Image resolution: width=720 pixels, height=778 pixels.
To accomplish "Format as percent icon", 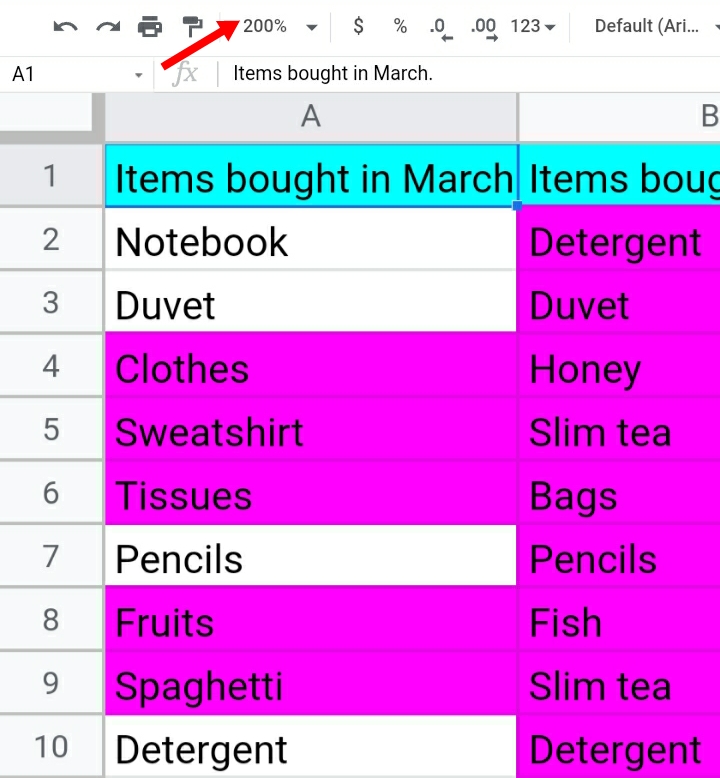I will pos(400,26).
